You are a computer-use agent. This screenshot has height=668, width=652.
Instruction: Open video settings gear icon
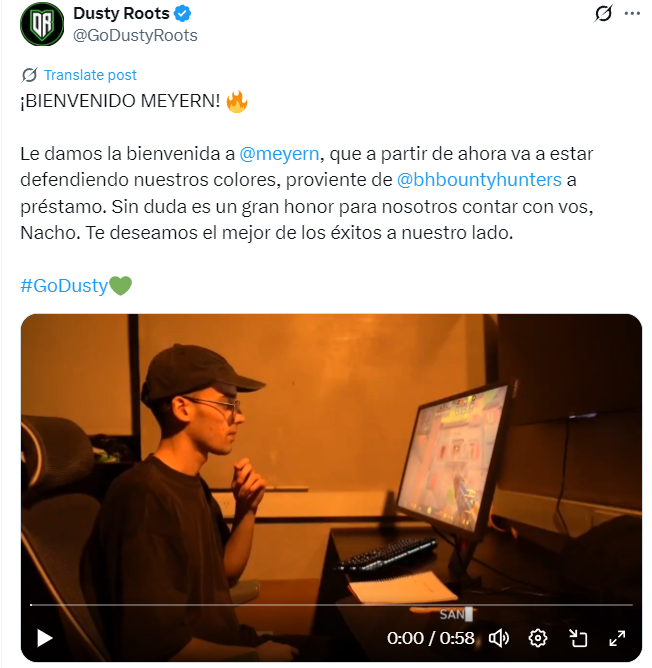pyautogui.click(x=538, y=638)
